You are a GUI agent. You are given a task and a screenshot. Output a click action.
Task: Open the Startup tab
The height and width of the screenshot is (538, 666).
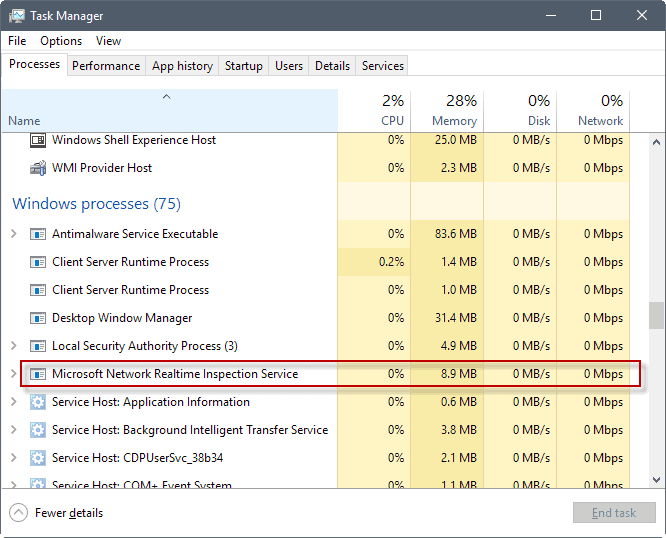[x=243, y=66]
